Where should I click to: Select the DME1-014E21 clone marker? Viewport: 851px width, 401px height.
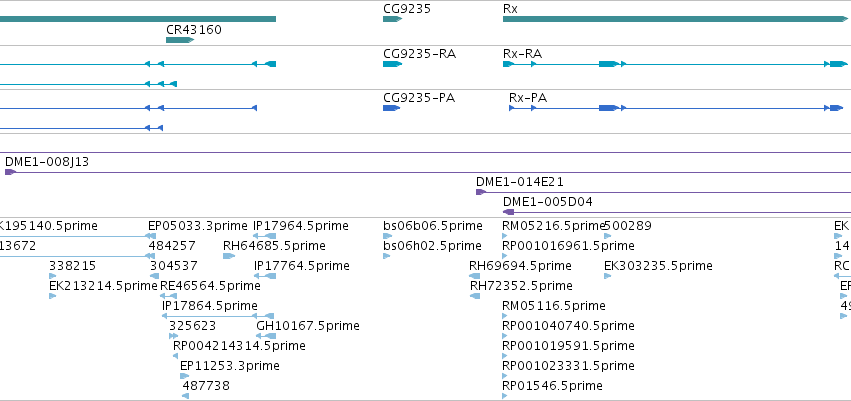pyautogui.click(x=480, y=192)
